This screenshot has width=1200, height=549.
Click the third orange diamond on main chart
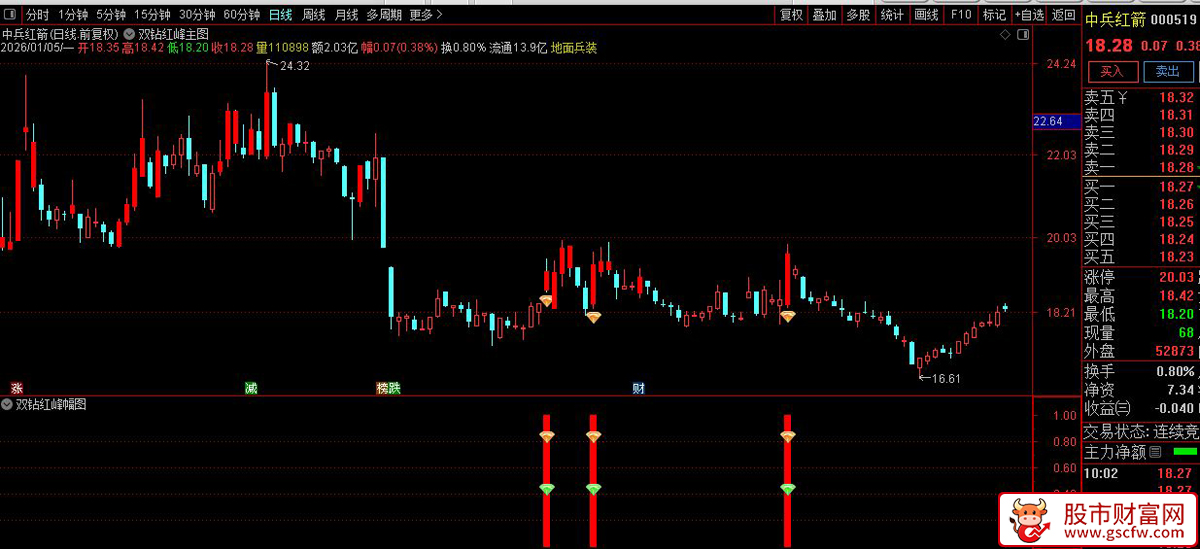788,316
